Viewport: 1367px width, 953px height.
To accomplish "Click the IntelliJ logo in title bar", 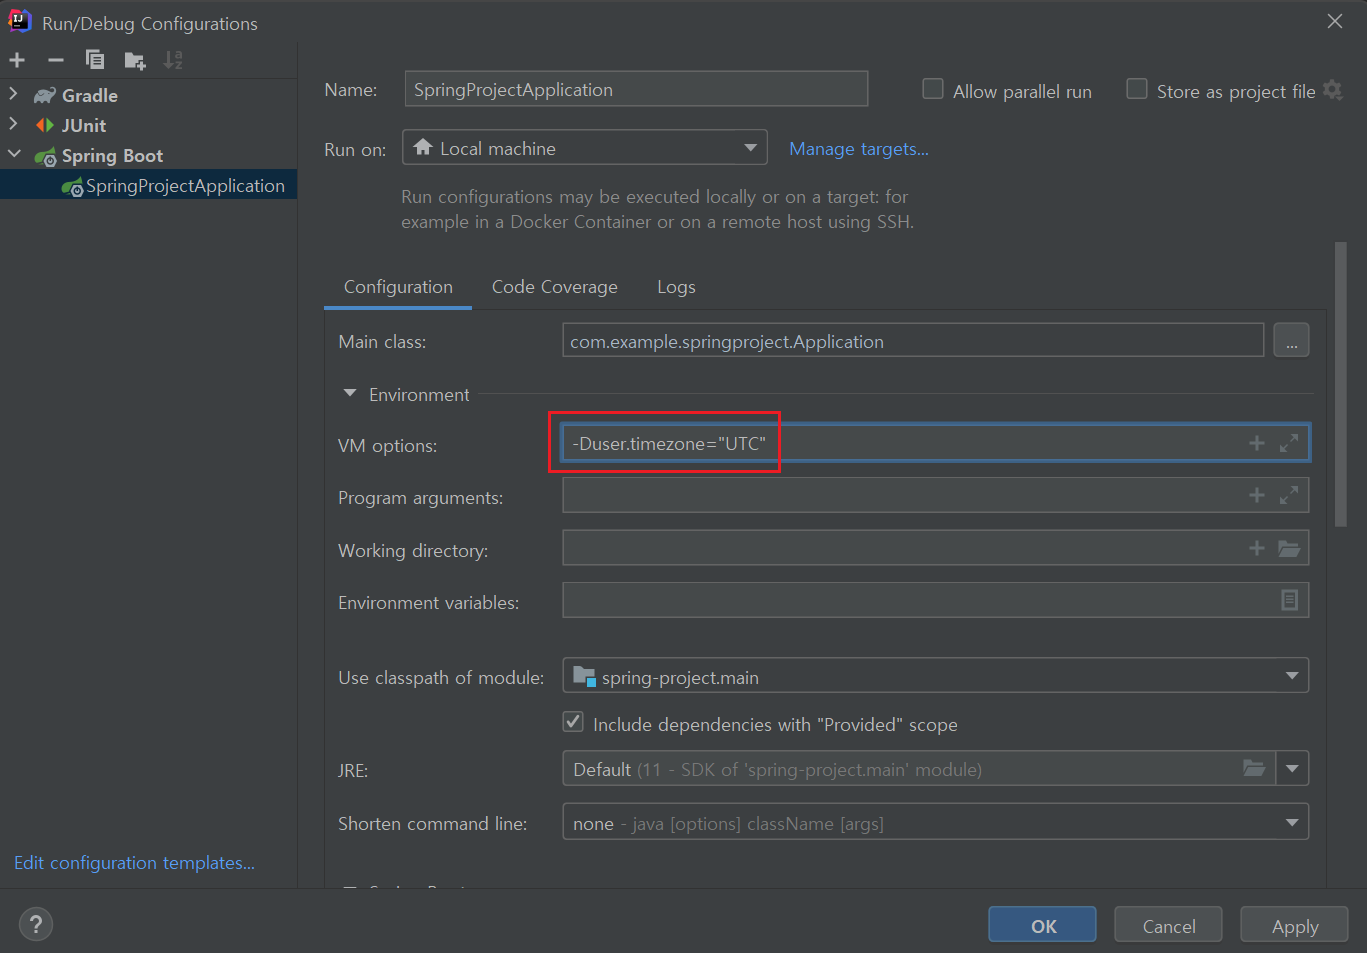I will pyautogui.click(x=20, y=21).
